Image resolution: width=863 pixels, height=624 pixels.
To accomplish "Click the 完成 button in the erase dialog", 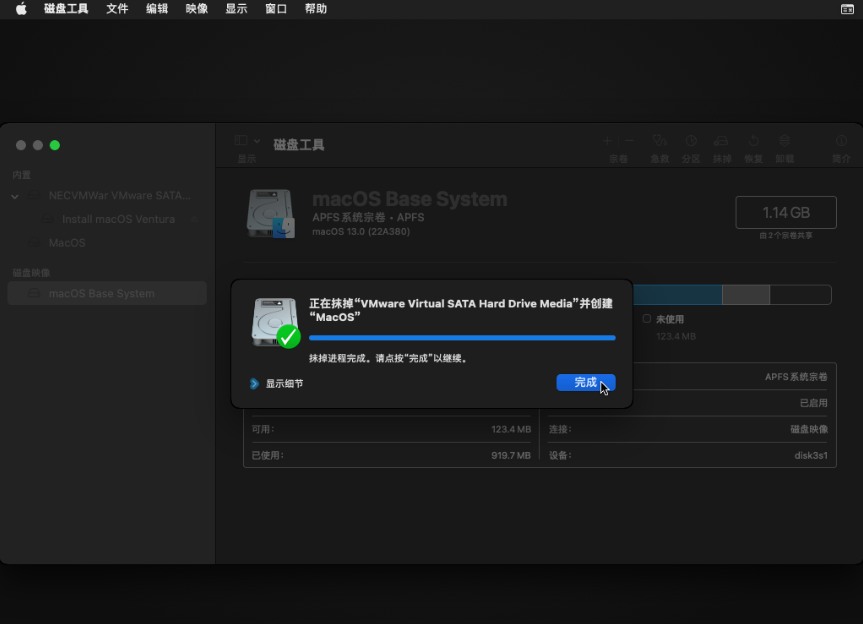I will (x=585, y=383).
